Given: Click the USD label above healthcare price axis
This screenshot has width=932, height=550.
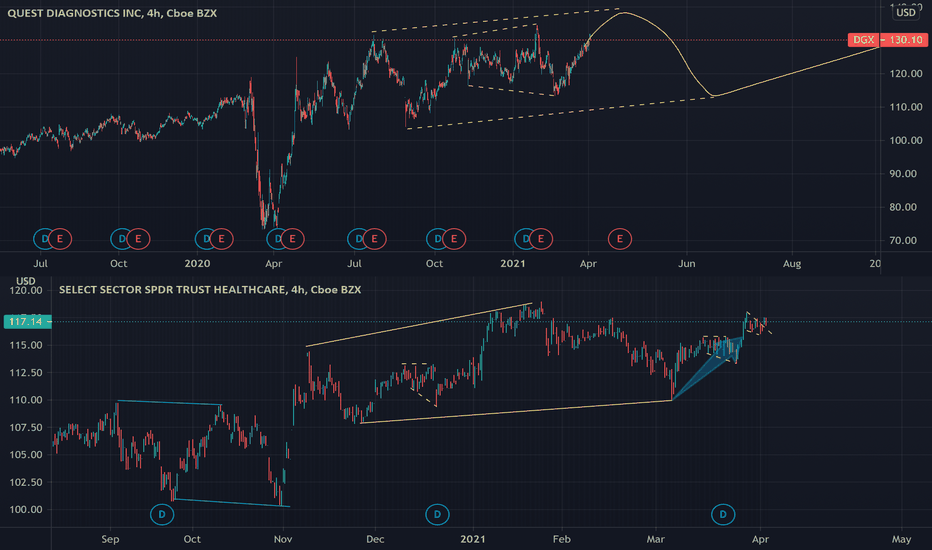Looking at the screenshot, I should pyautogui.click(x=26, y=281).
